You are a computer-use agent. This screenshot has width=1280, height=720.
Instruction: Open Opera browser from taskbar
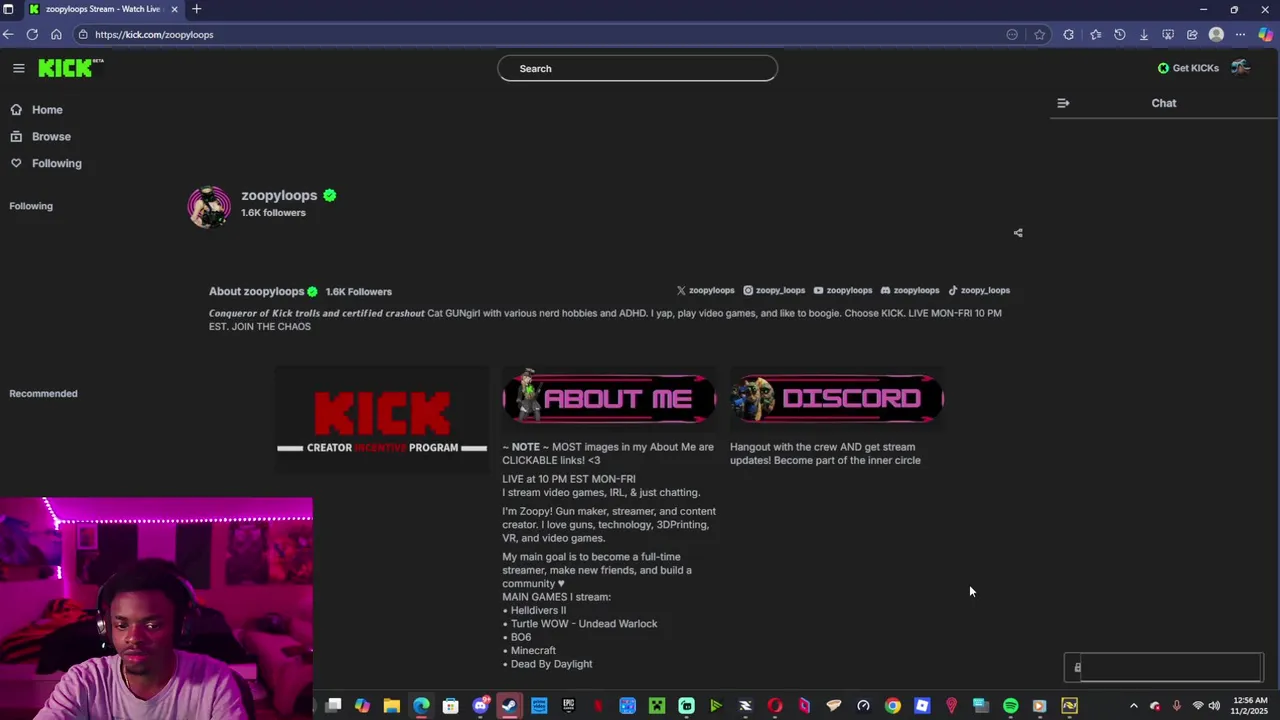pyautogui.click(x=774, y=706)
